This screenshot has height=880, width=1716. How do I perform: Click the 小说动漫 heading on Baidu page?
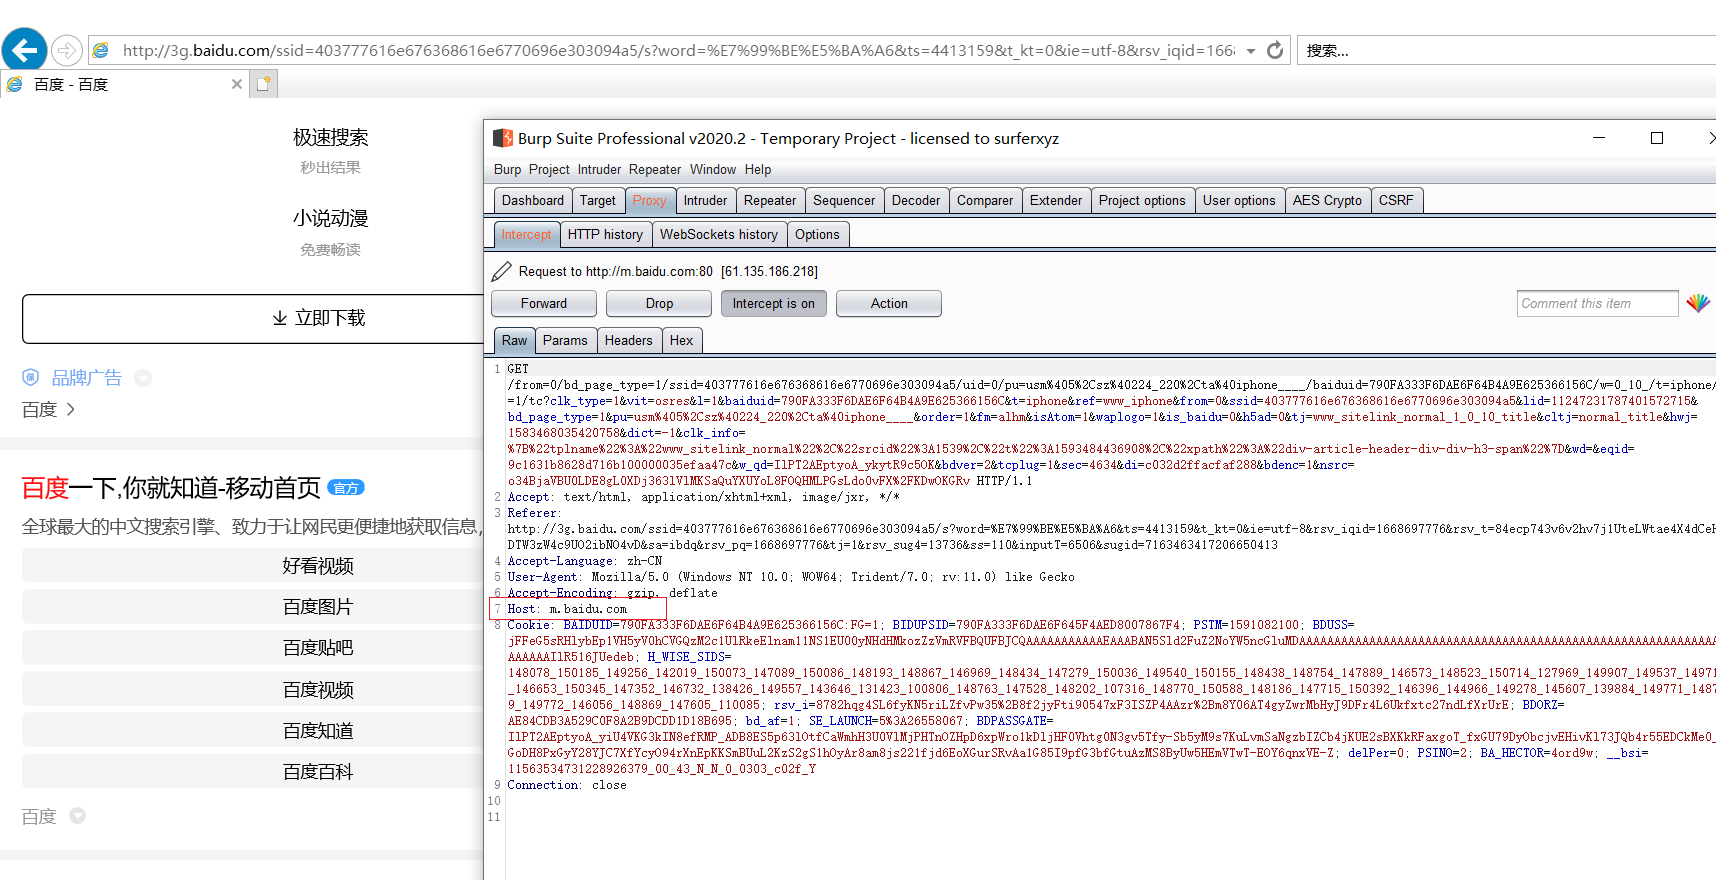pos(330,219)
